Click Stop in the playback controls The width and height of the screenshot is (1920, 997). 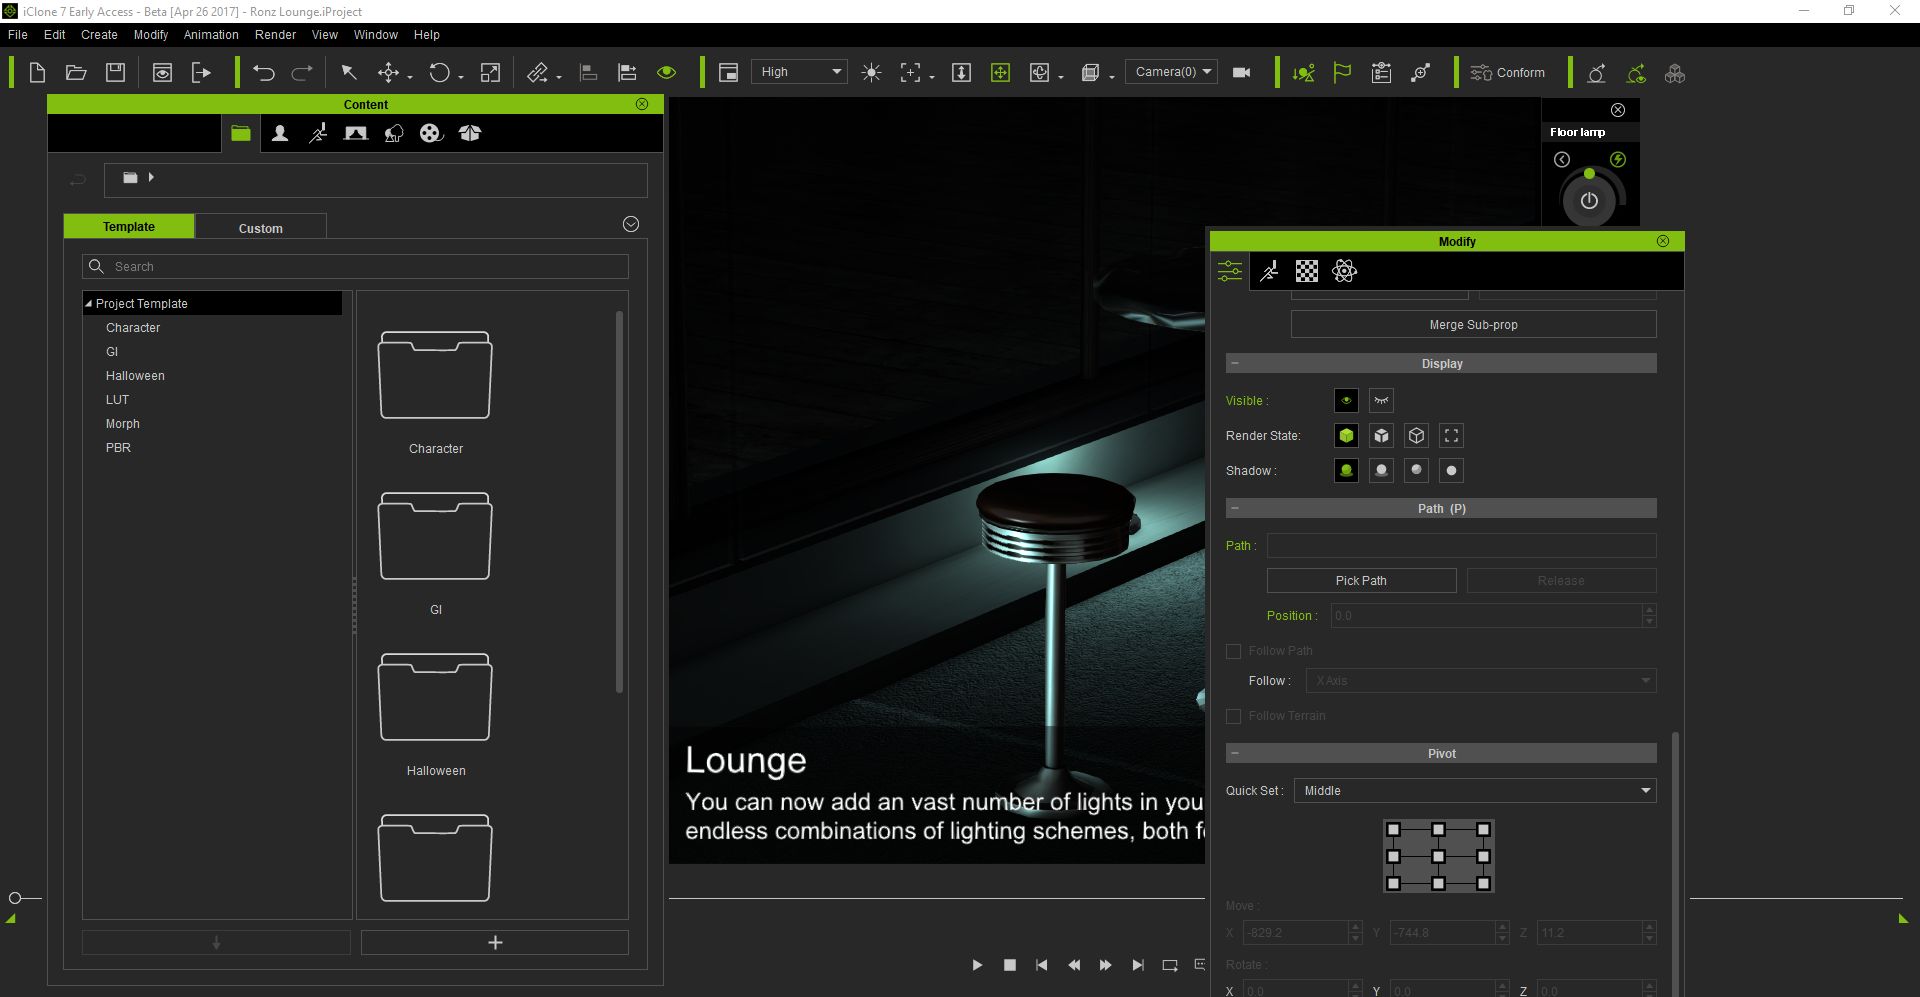pyautogui.click(x=1010, y=965)
